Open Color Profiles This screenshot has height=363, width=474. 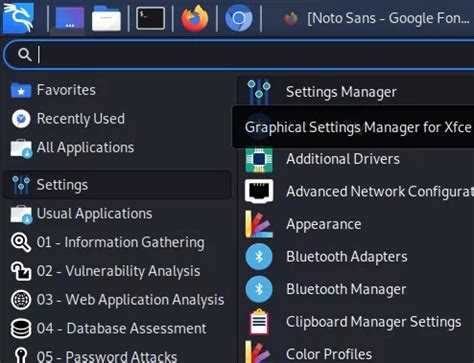point(356,353)
